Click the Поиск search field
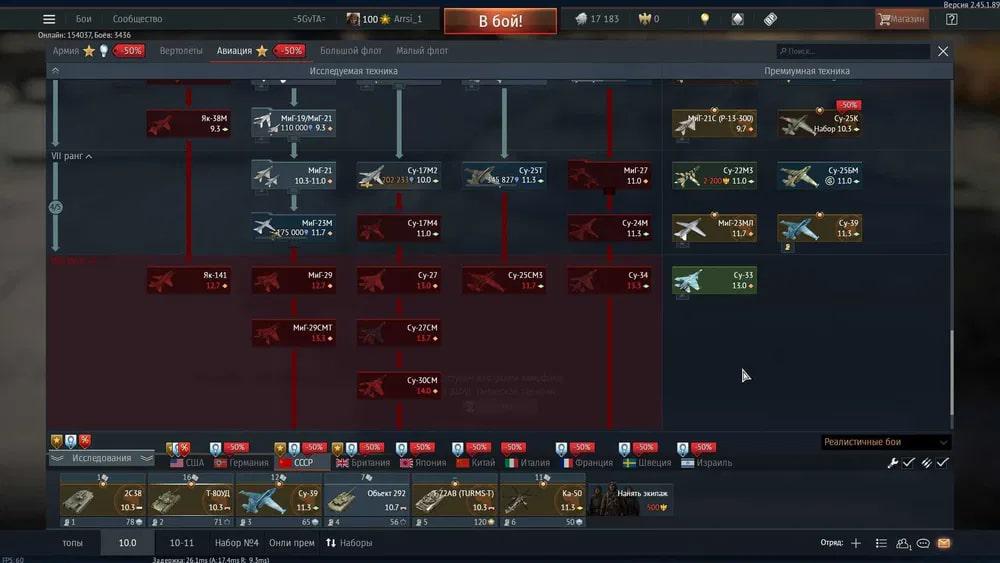This screenshot has height=563, width=1000. 853,51
